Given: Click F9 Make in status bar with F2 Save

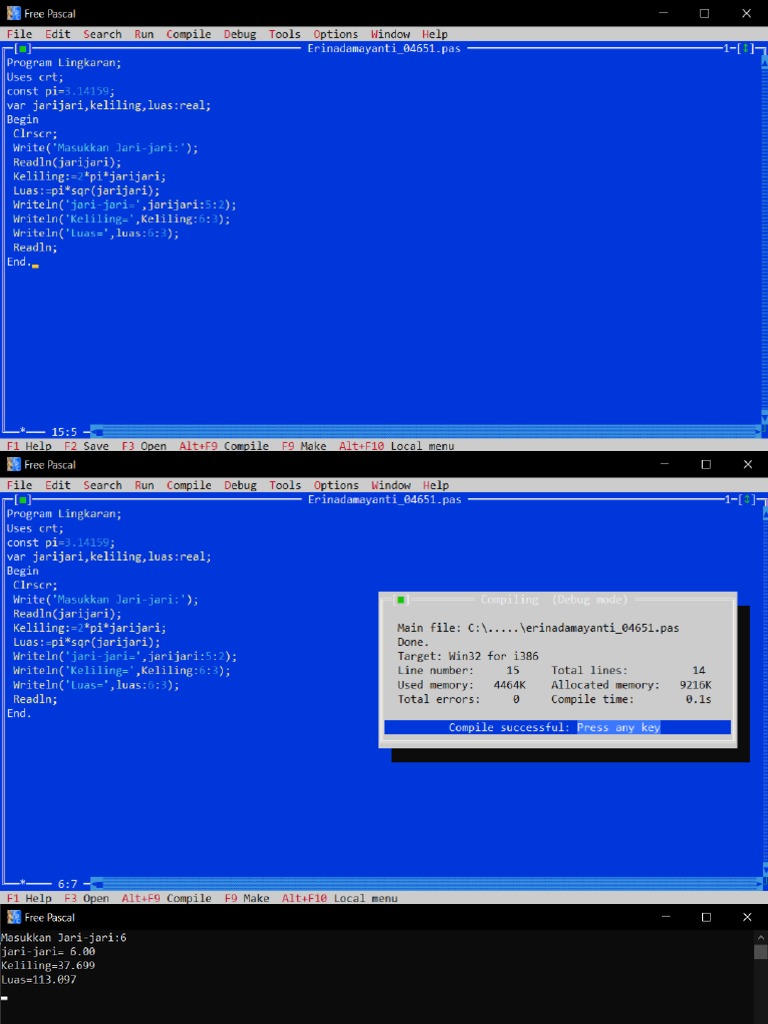Looking at the screenshot, I should [x=304, y=446].
